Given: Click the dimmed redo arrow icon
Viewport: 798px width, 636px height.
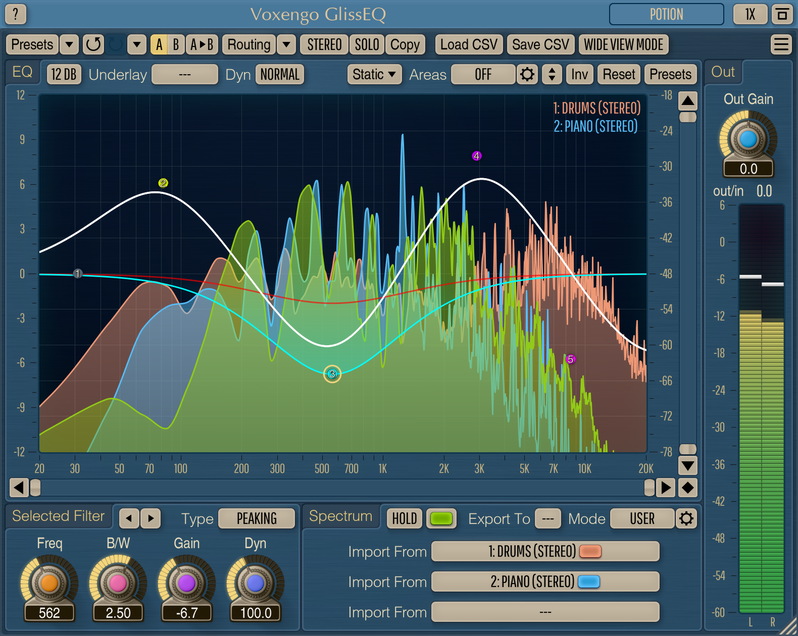Looking at the screenshot, I should [x=116, y=45].
